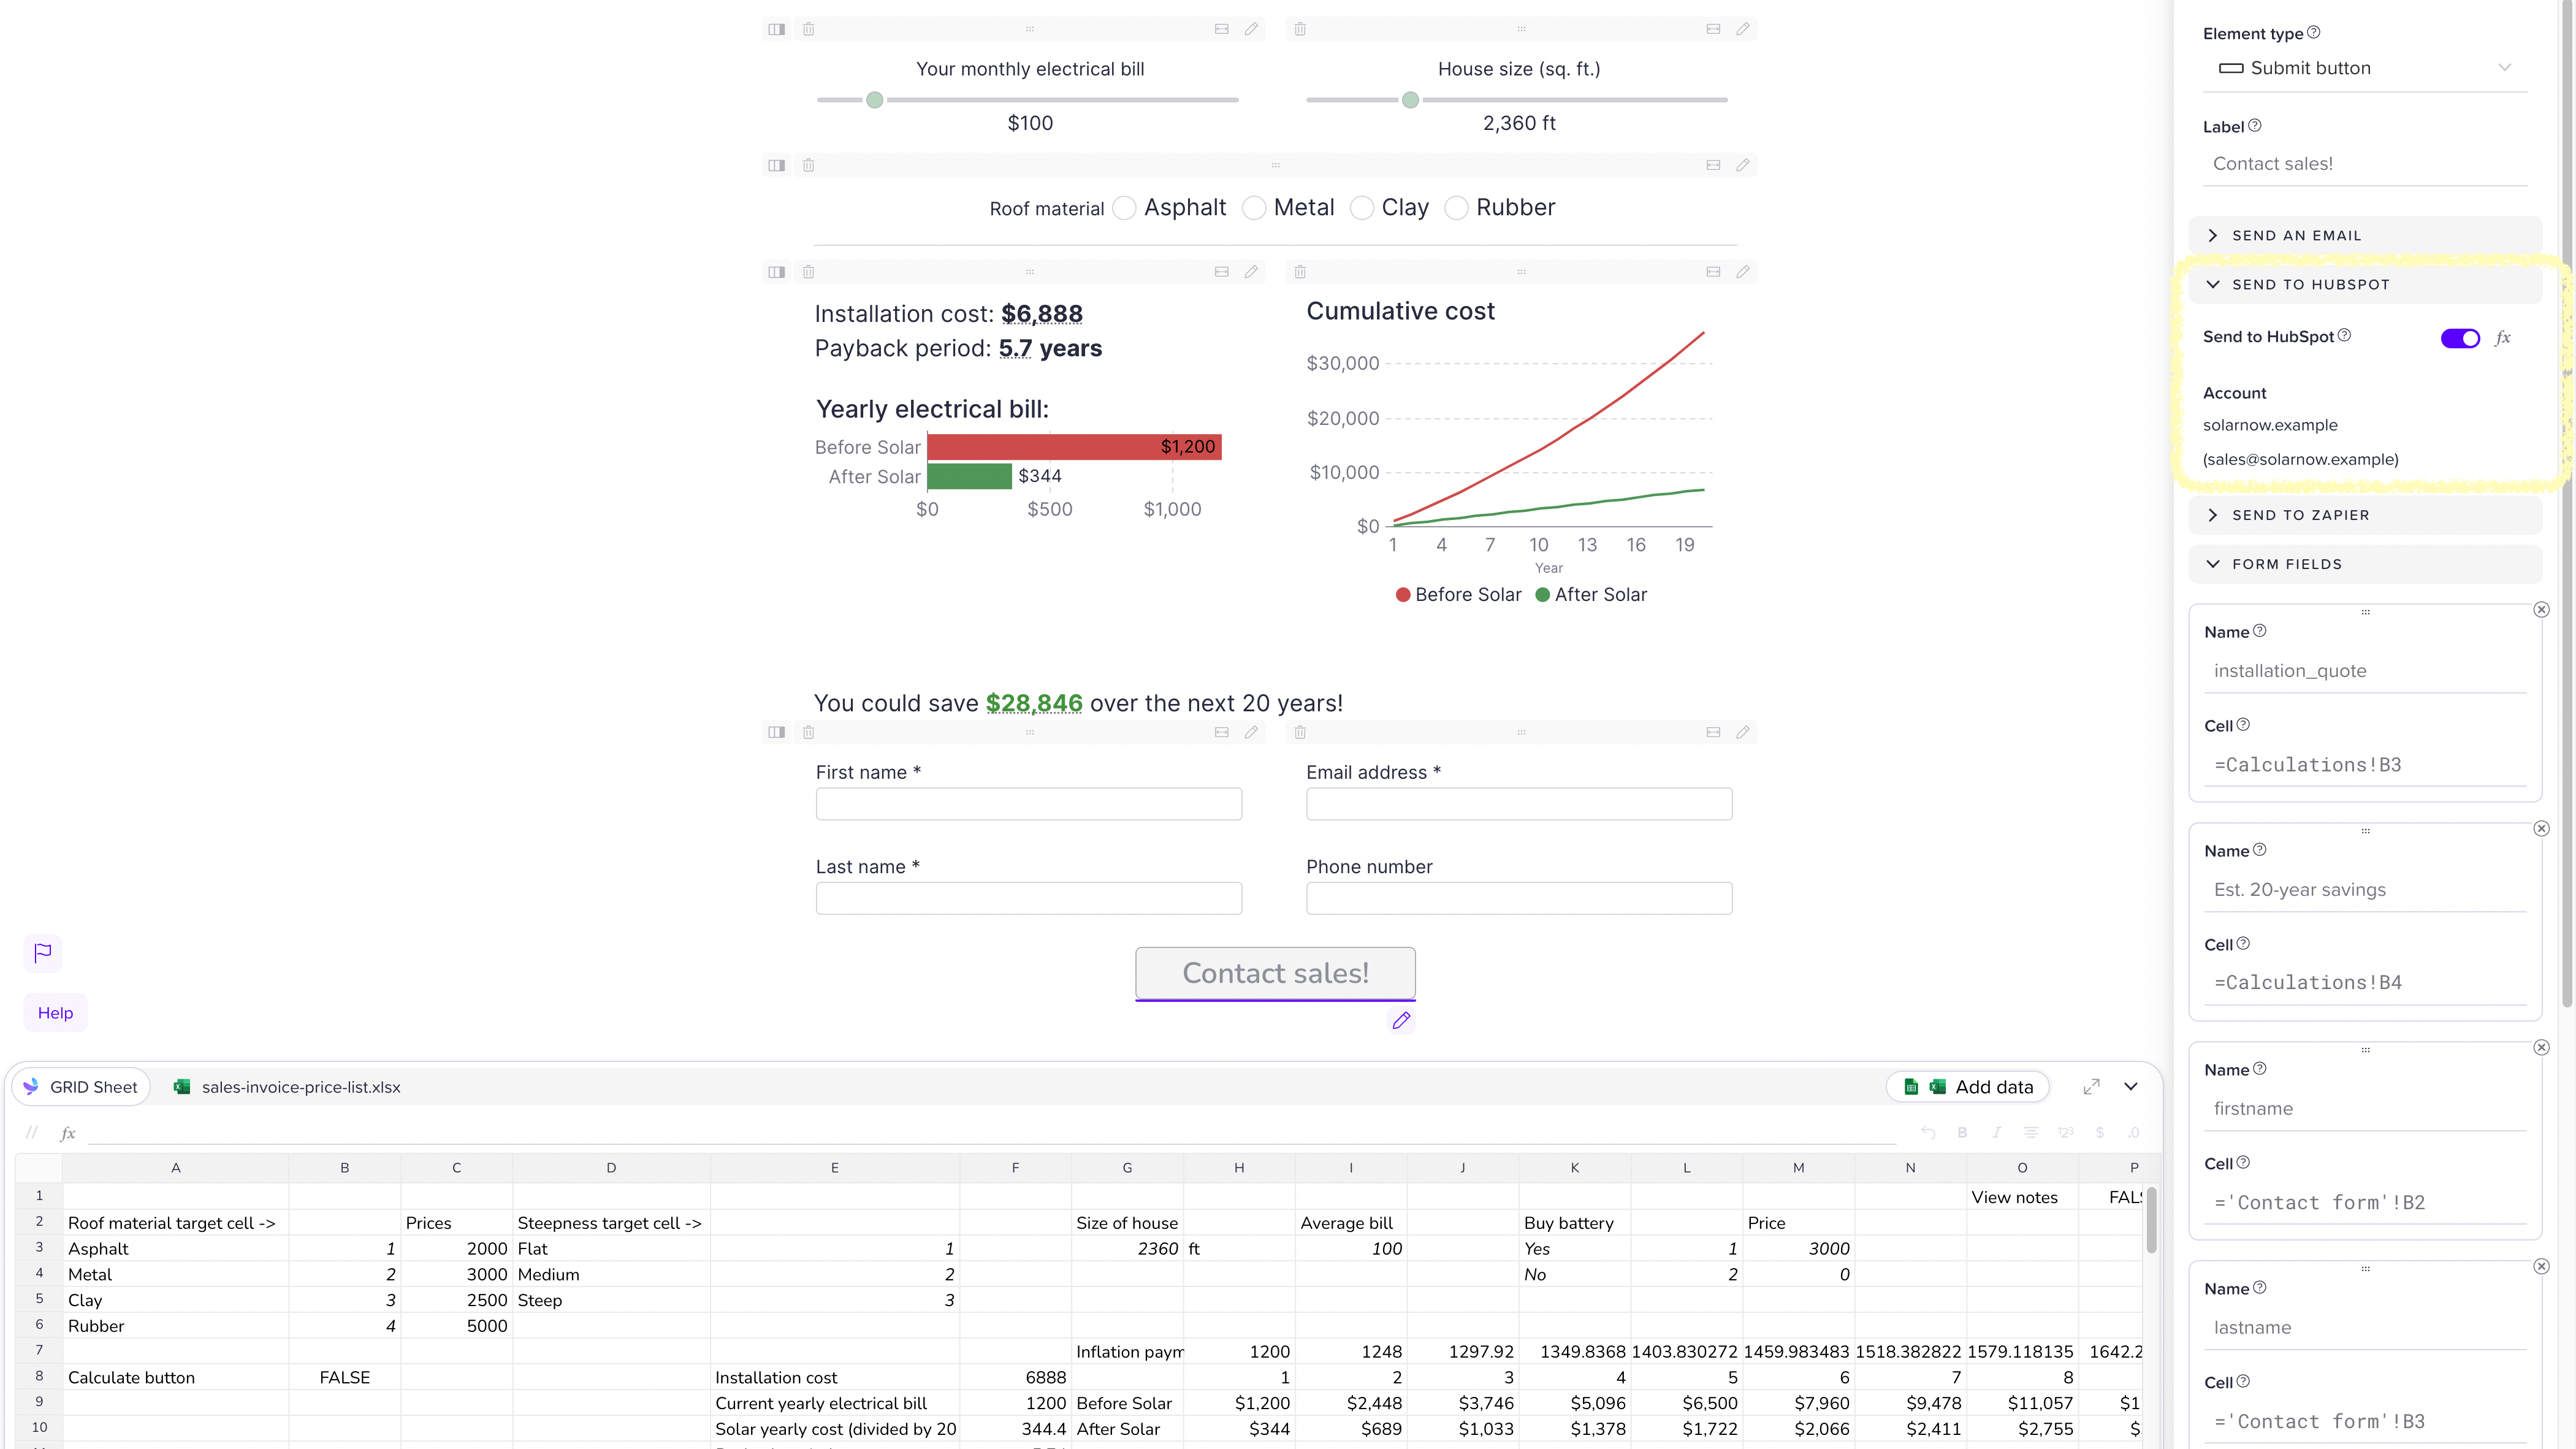Click the Add data button

(1967, 1087)
